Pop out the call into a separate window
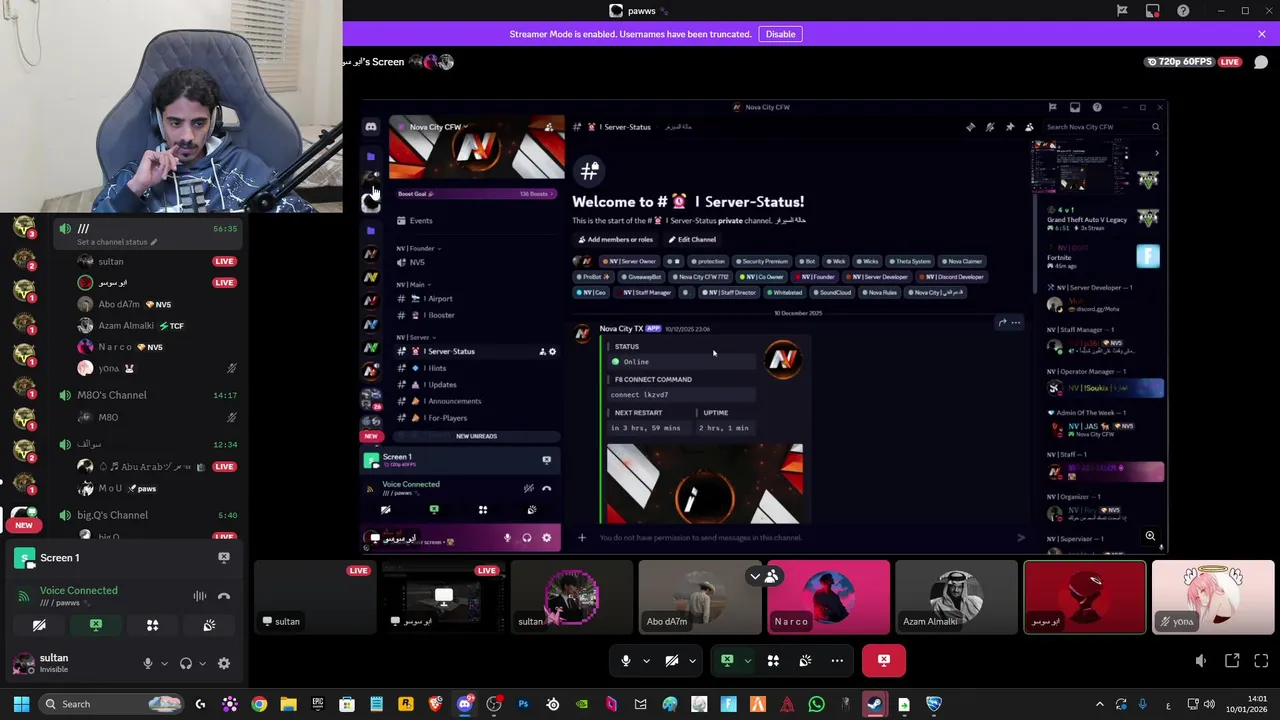This screenshot has width=1280, height=720. pyautogui.click(x=1232, y=661)
